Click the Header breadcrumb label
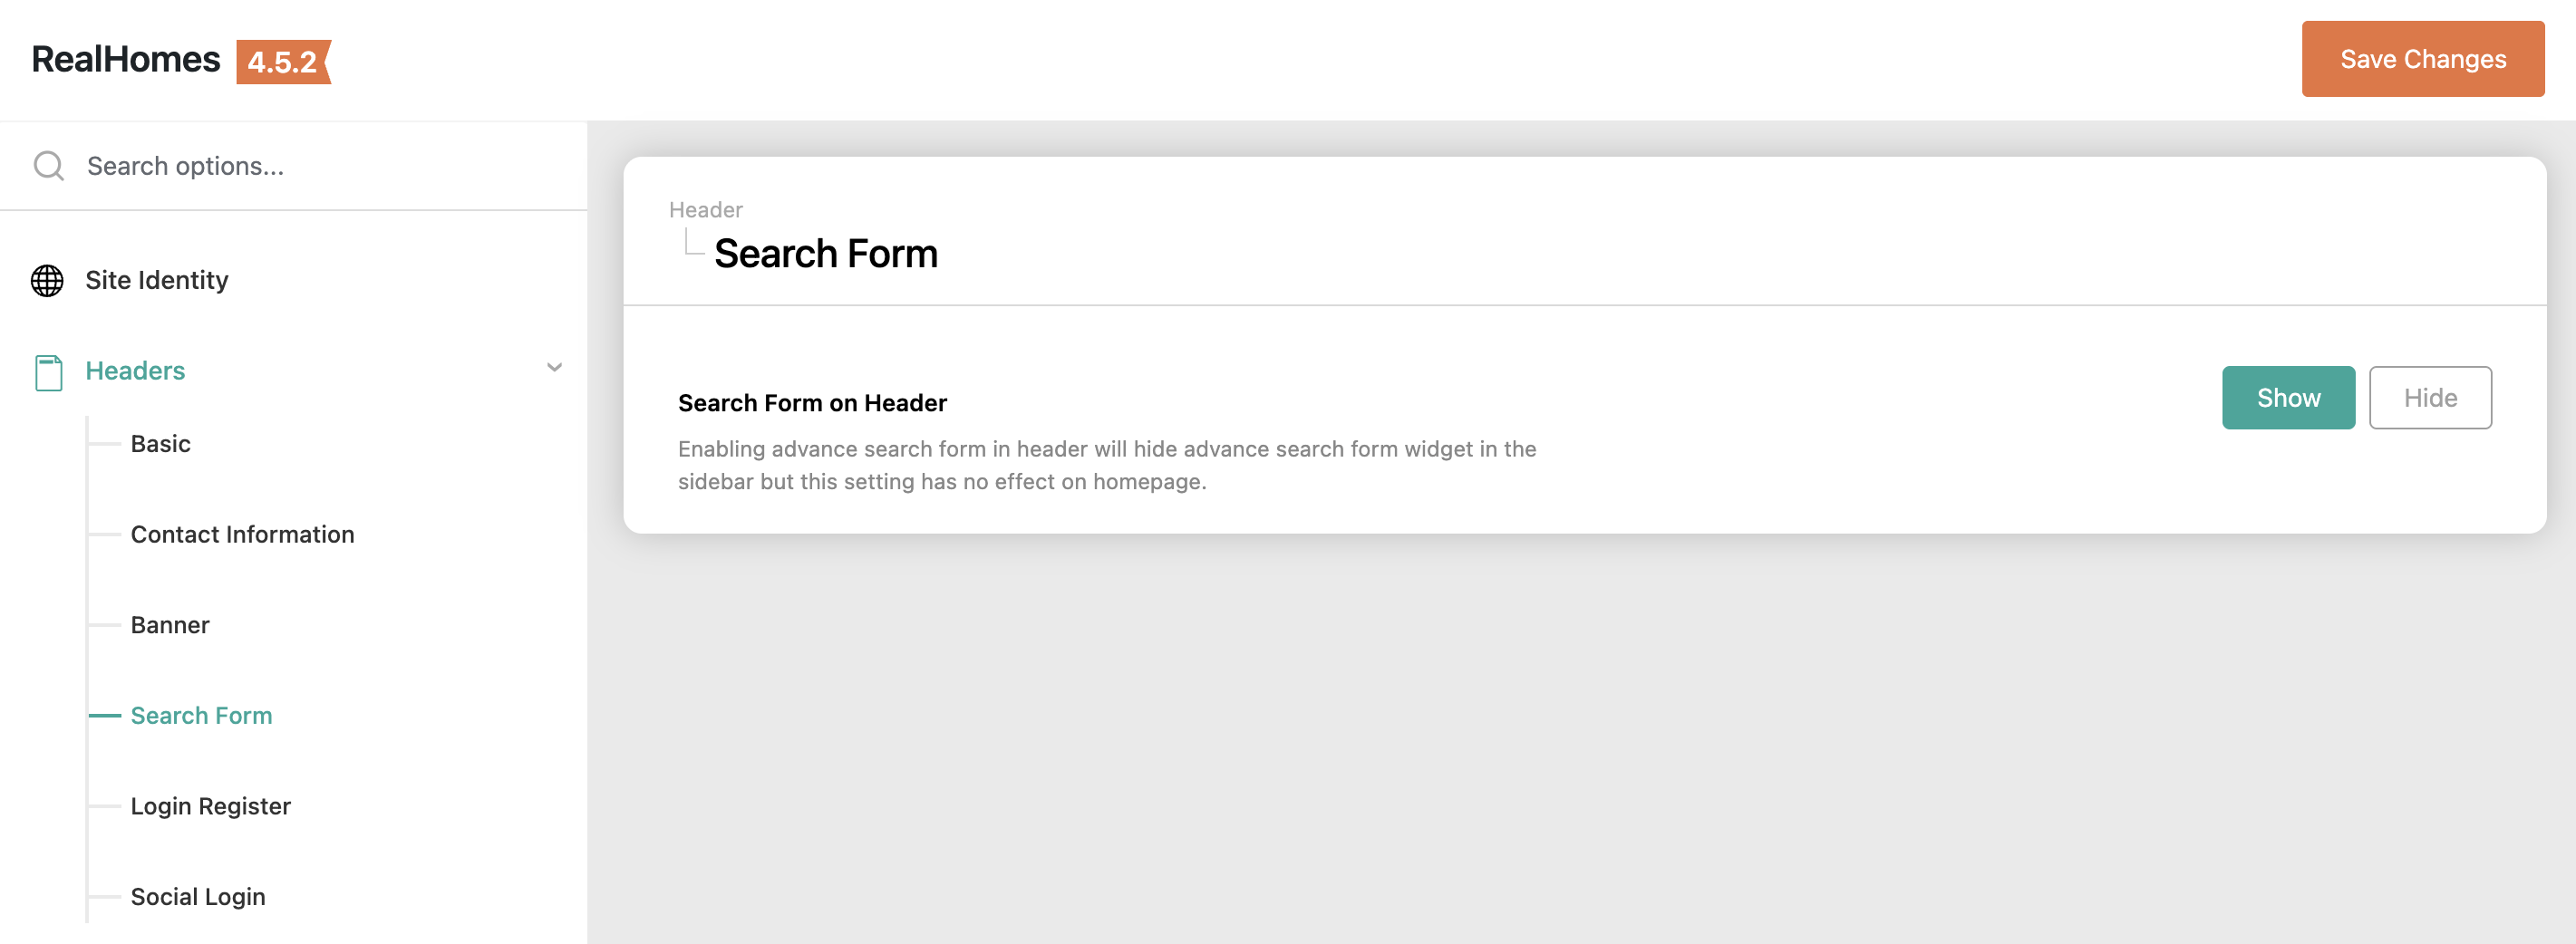 705,210
